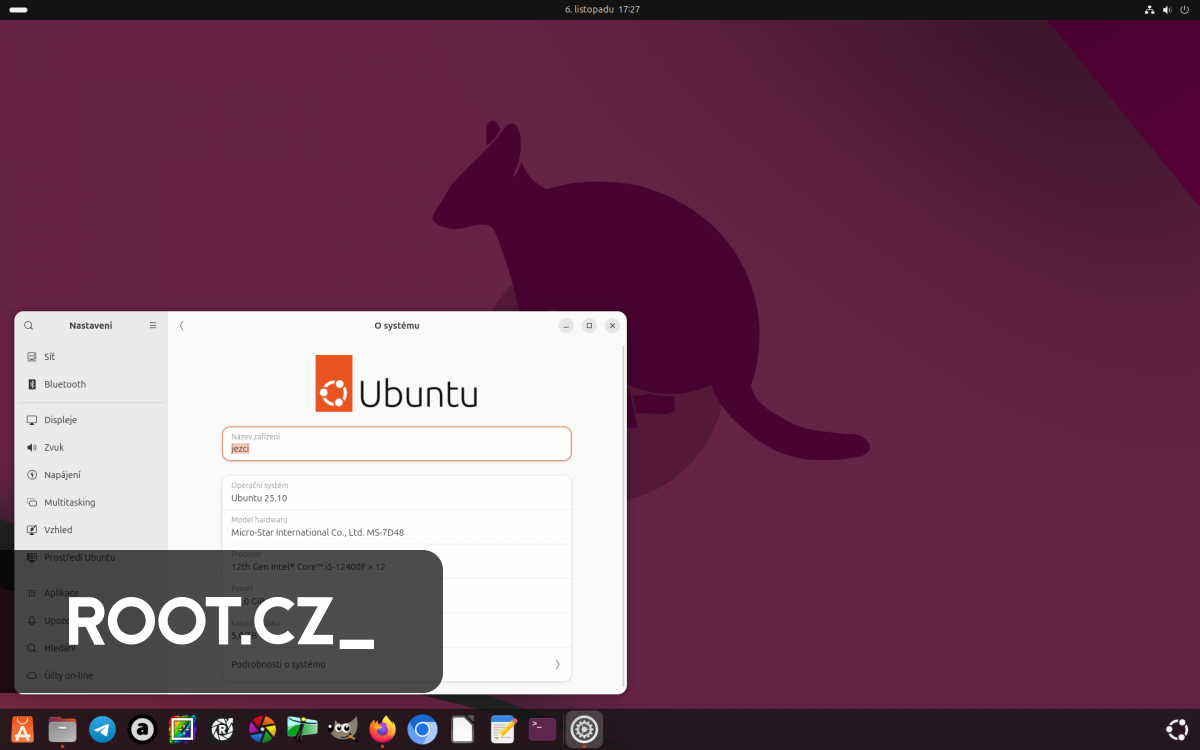Click the windows icon next to Multitasking

pyautogui.click(x=32, y=503)
